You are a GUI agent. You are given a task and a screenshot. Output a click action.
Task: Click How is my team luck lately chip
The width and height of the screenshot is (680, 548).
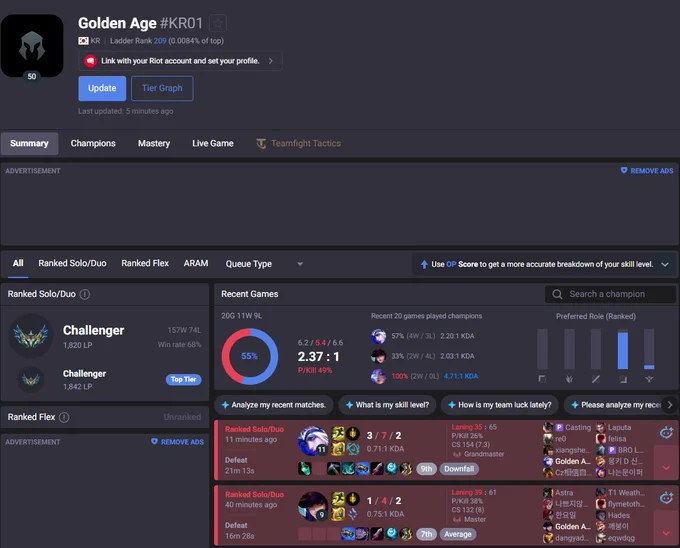500,405
